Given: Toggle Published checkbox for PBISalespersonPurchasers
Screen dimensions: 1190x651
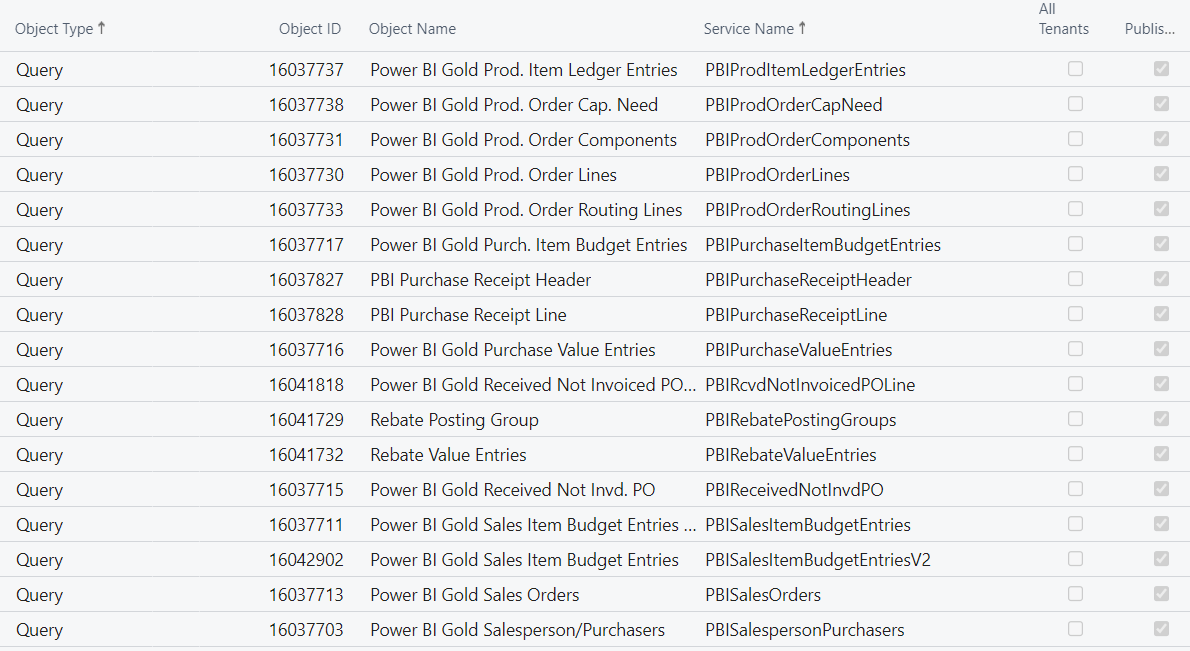Looking at the screenshot, I should click(1161, 629).
